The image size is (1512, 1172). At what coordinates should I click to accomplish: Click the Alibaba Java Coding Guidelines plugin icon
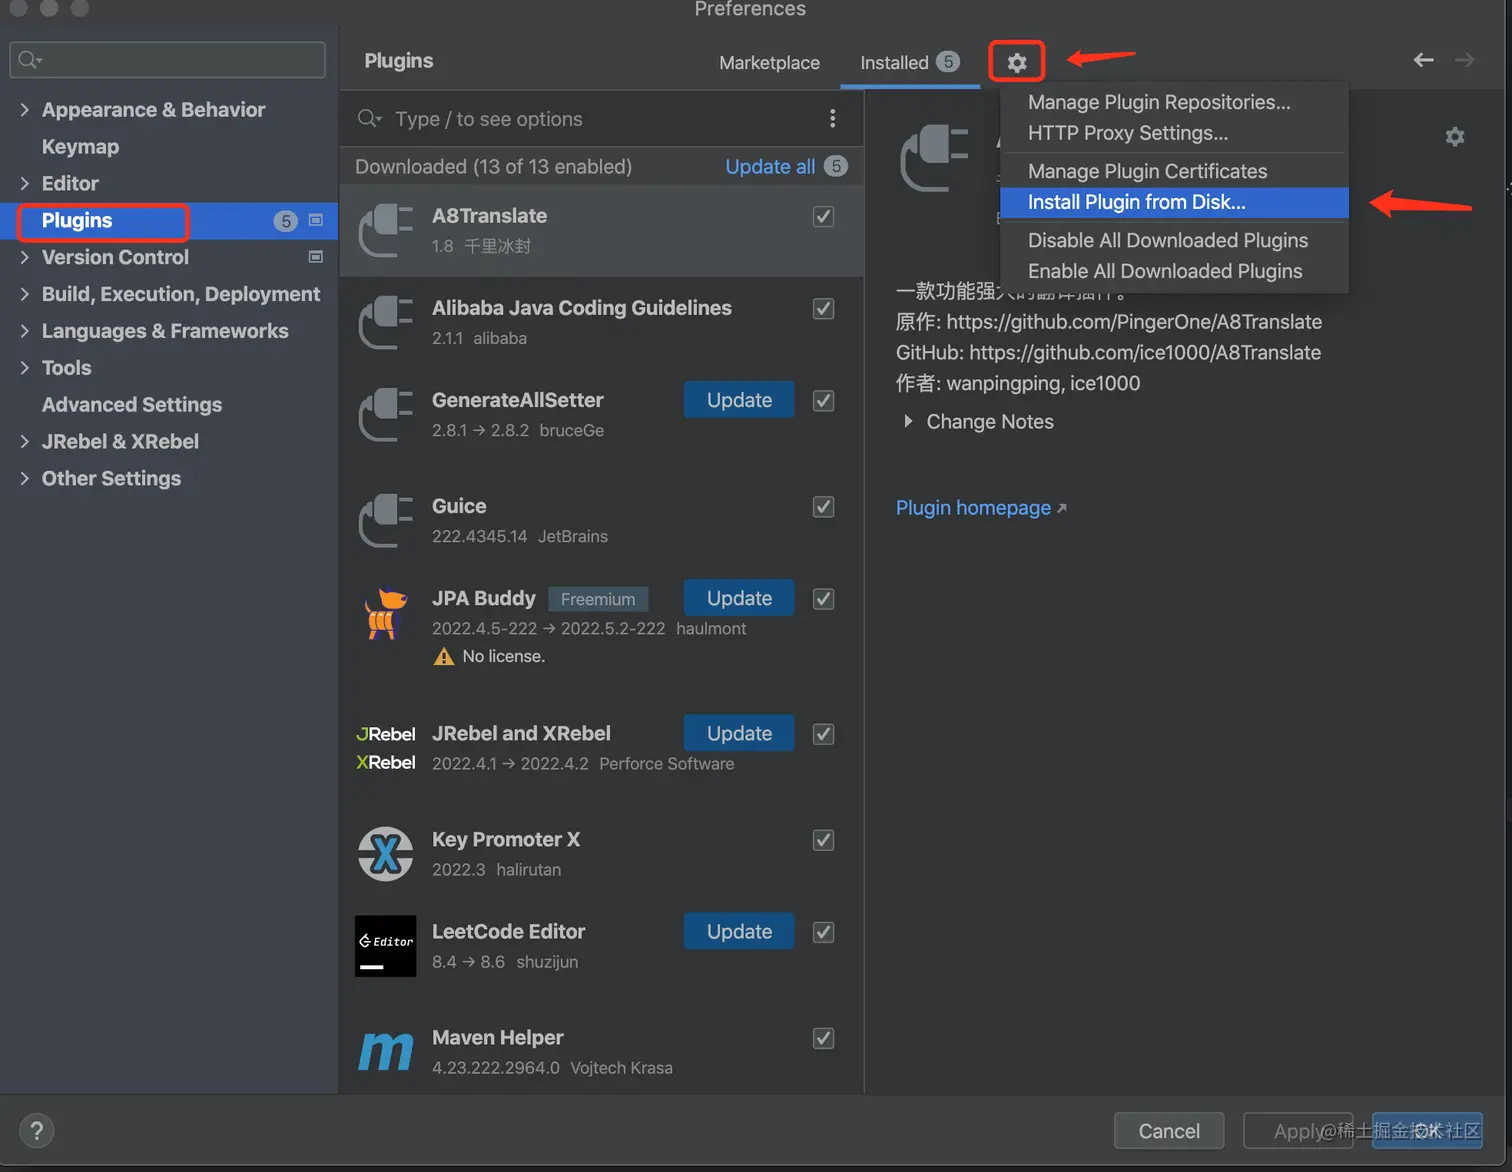(386, 323)
